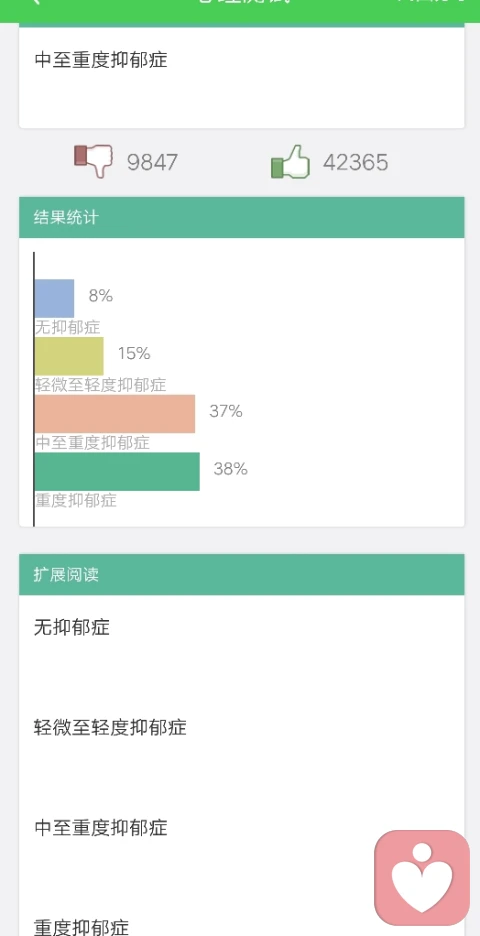The image size is (480, 936).
Task: Open the pink heart floating app icon
Action: pos(421,878)
